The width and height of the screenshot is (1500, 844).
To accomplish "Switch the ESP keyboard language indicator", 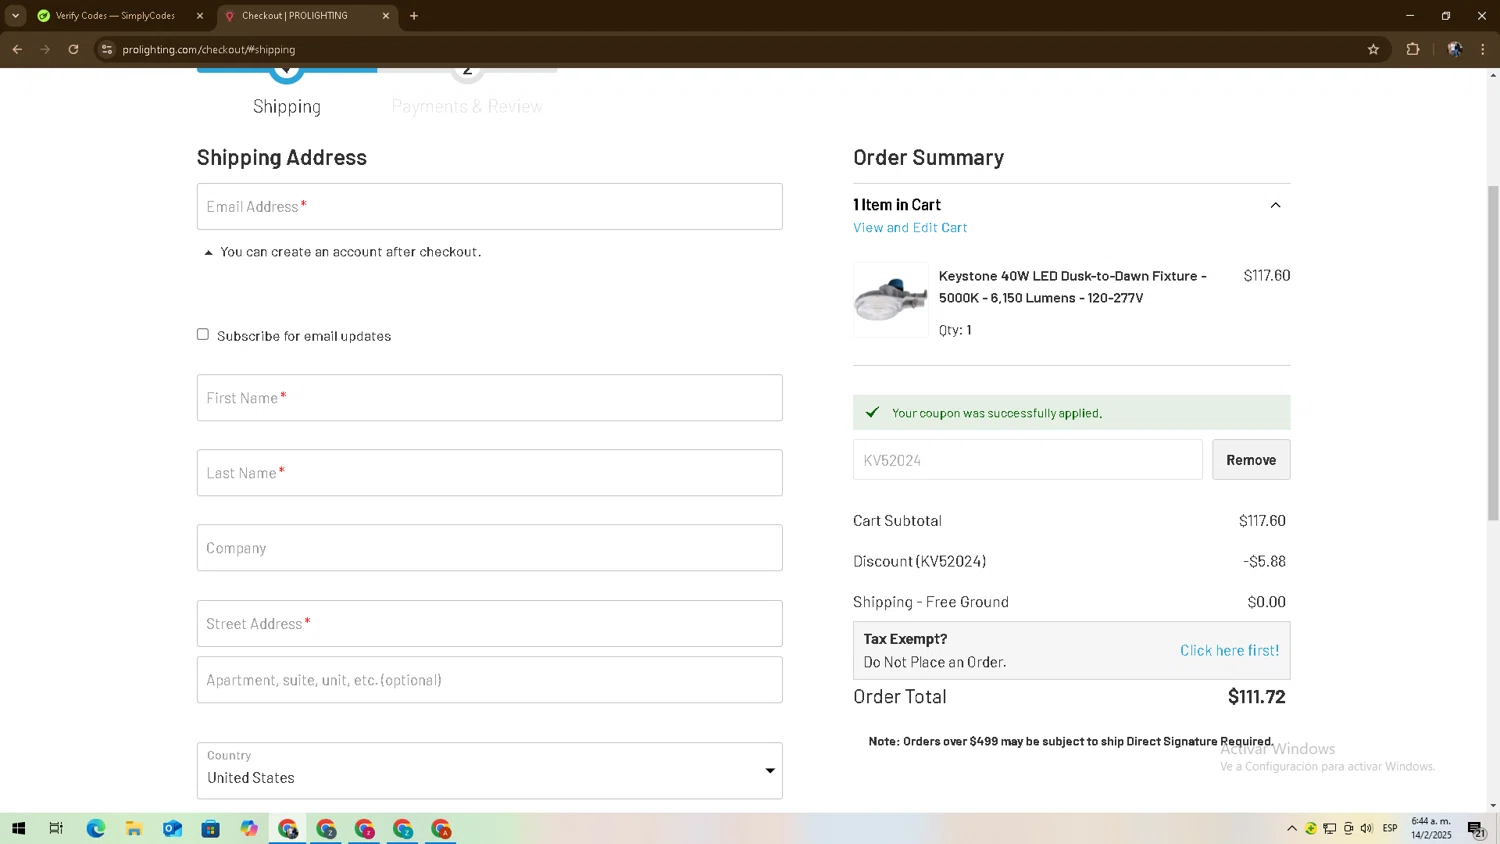I will 1390,829.
